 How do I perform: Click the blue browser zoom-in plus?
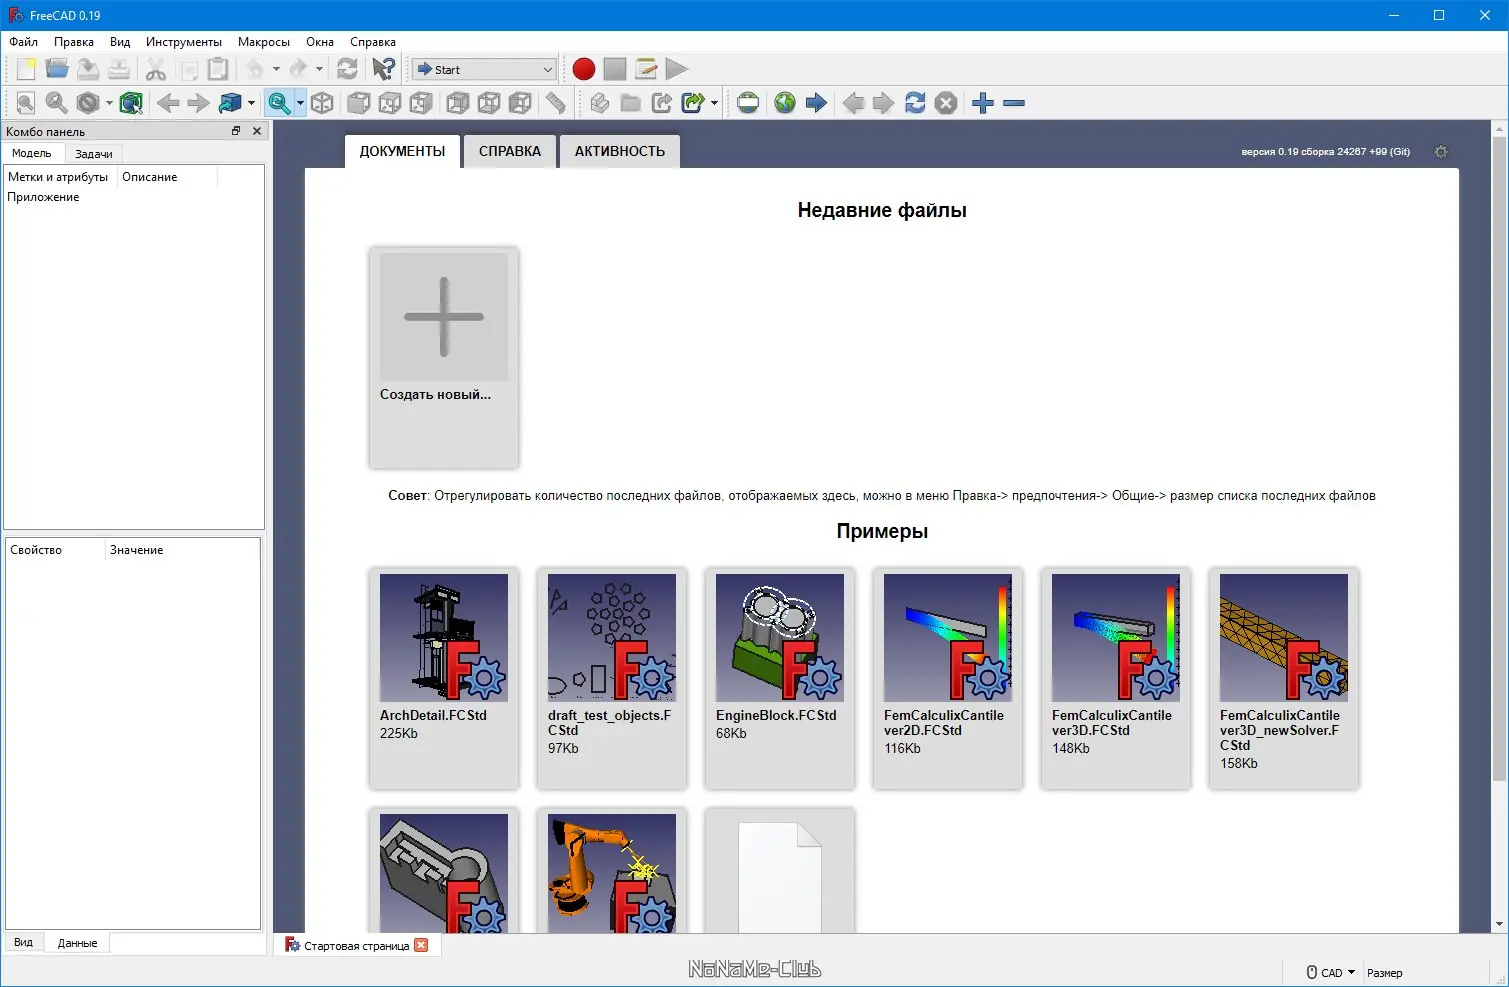click(x=983, y=103)
